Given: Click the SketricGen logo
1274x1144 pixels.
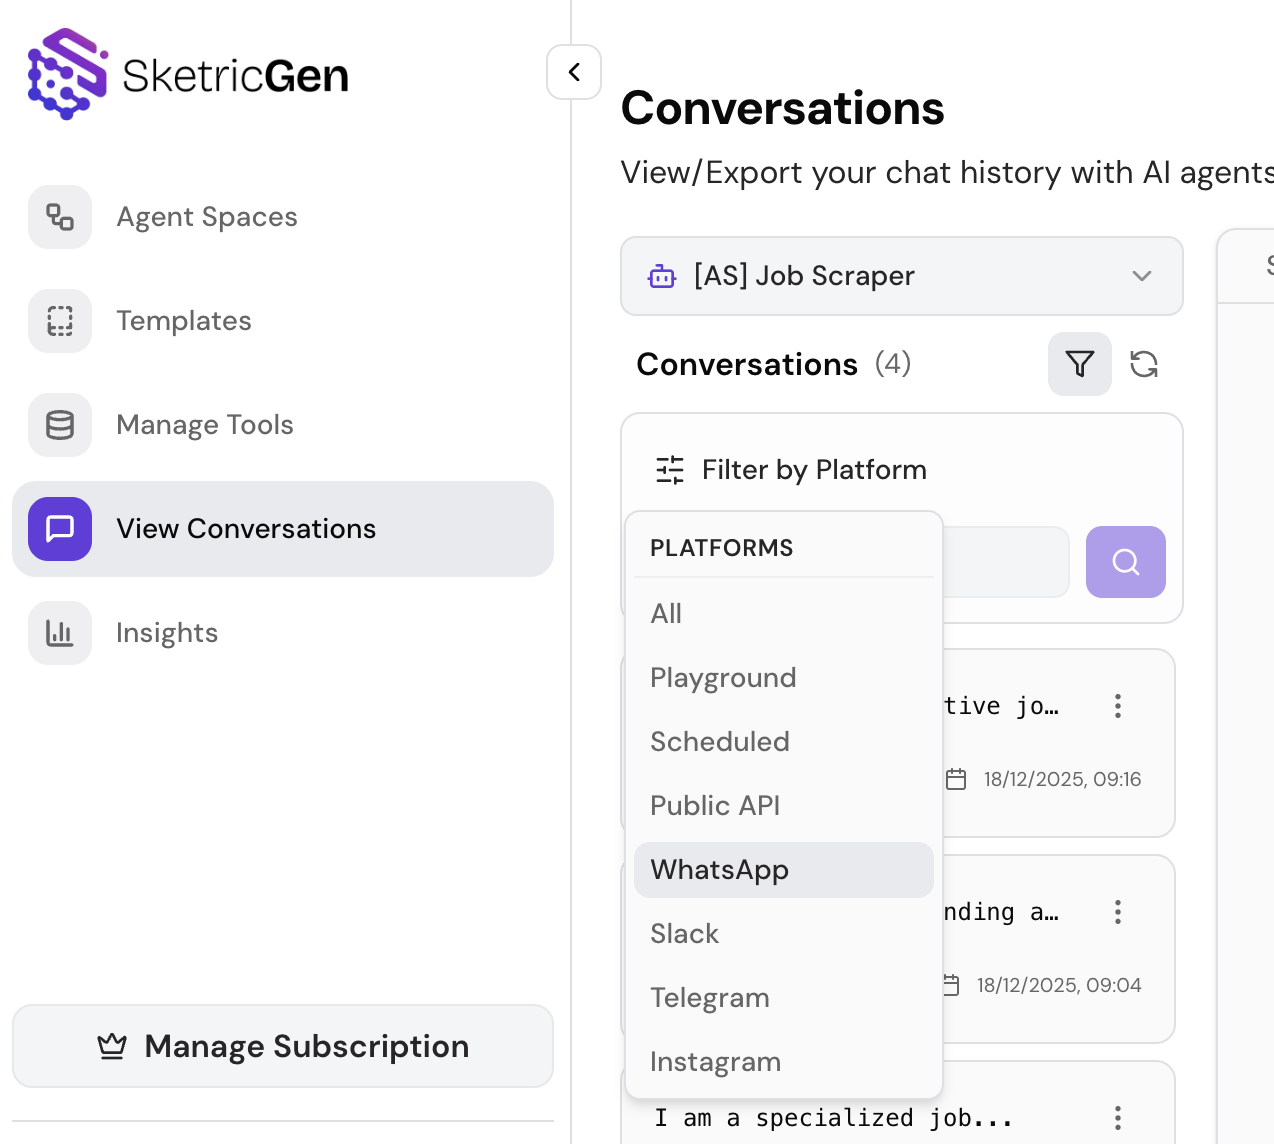Looking at the screenshot, I should click(x=187, y=73).
